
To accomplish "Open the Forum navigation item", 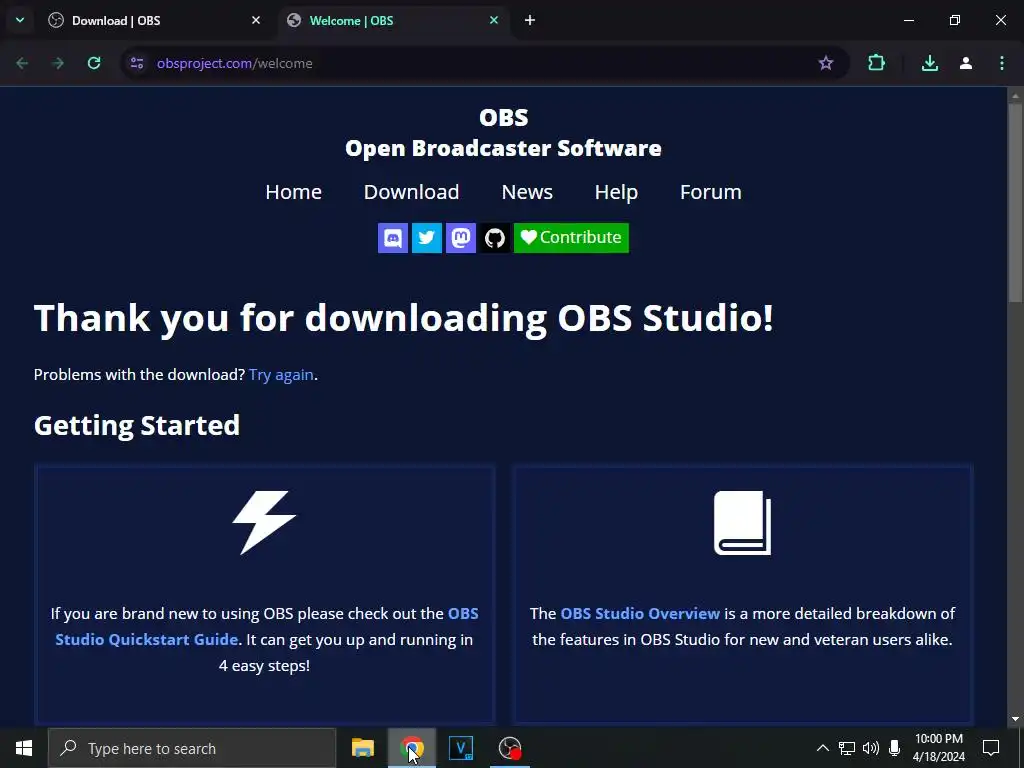I will (x=711, y=192).
